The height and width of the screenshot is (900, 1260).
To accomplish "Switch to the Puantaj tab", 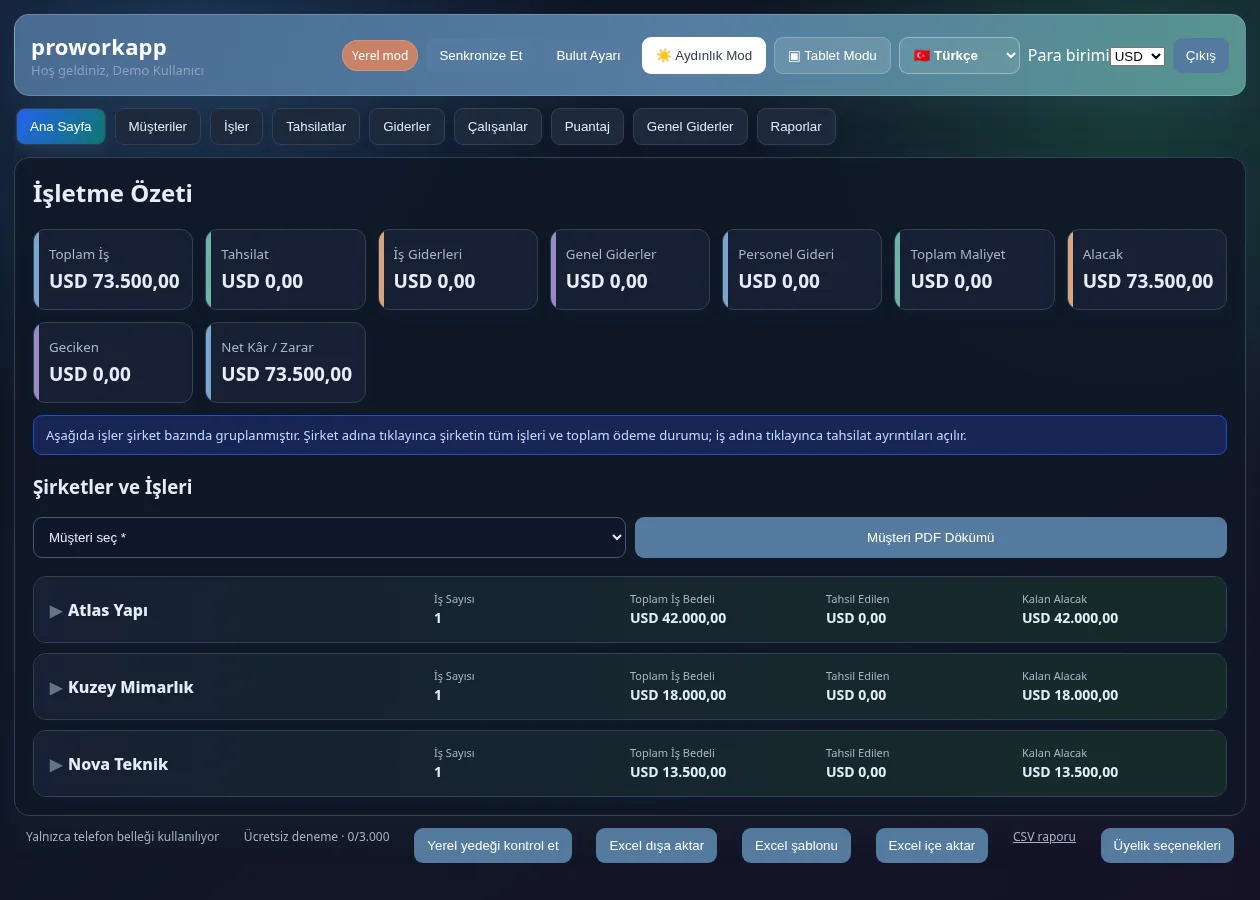I will tap(587, 127).
